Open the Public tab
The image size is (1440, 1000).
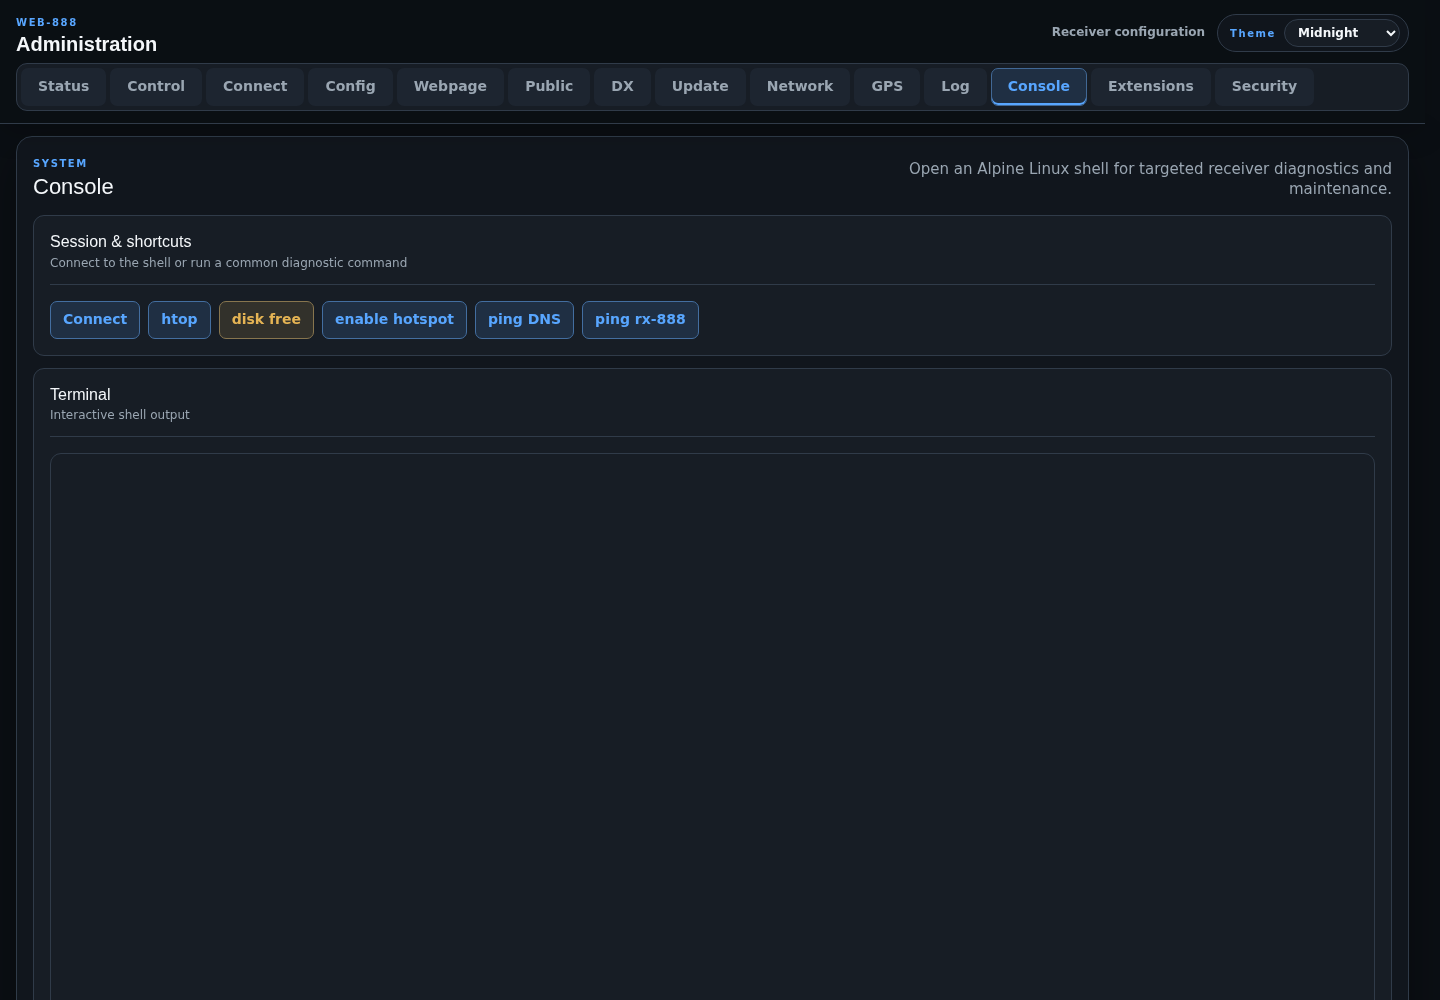click(549, 87)
